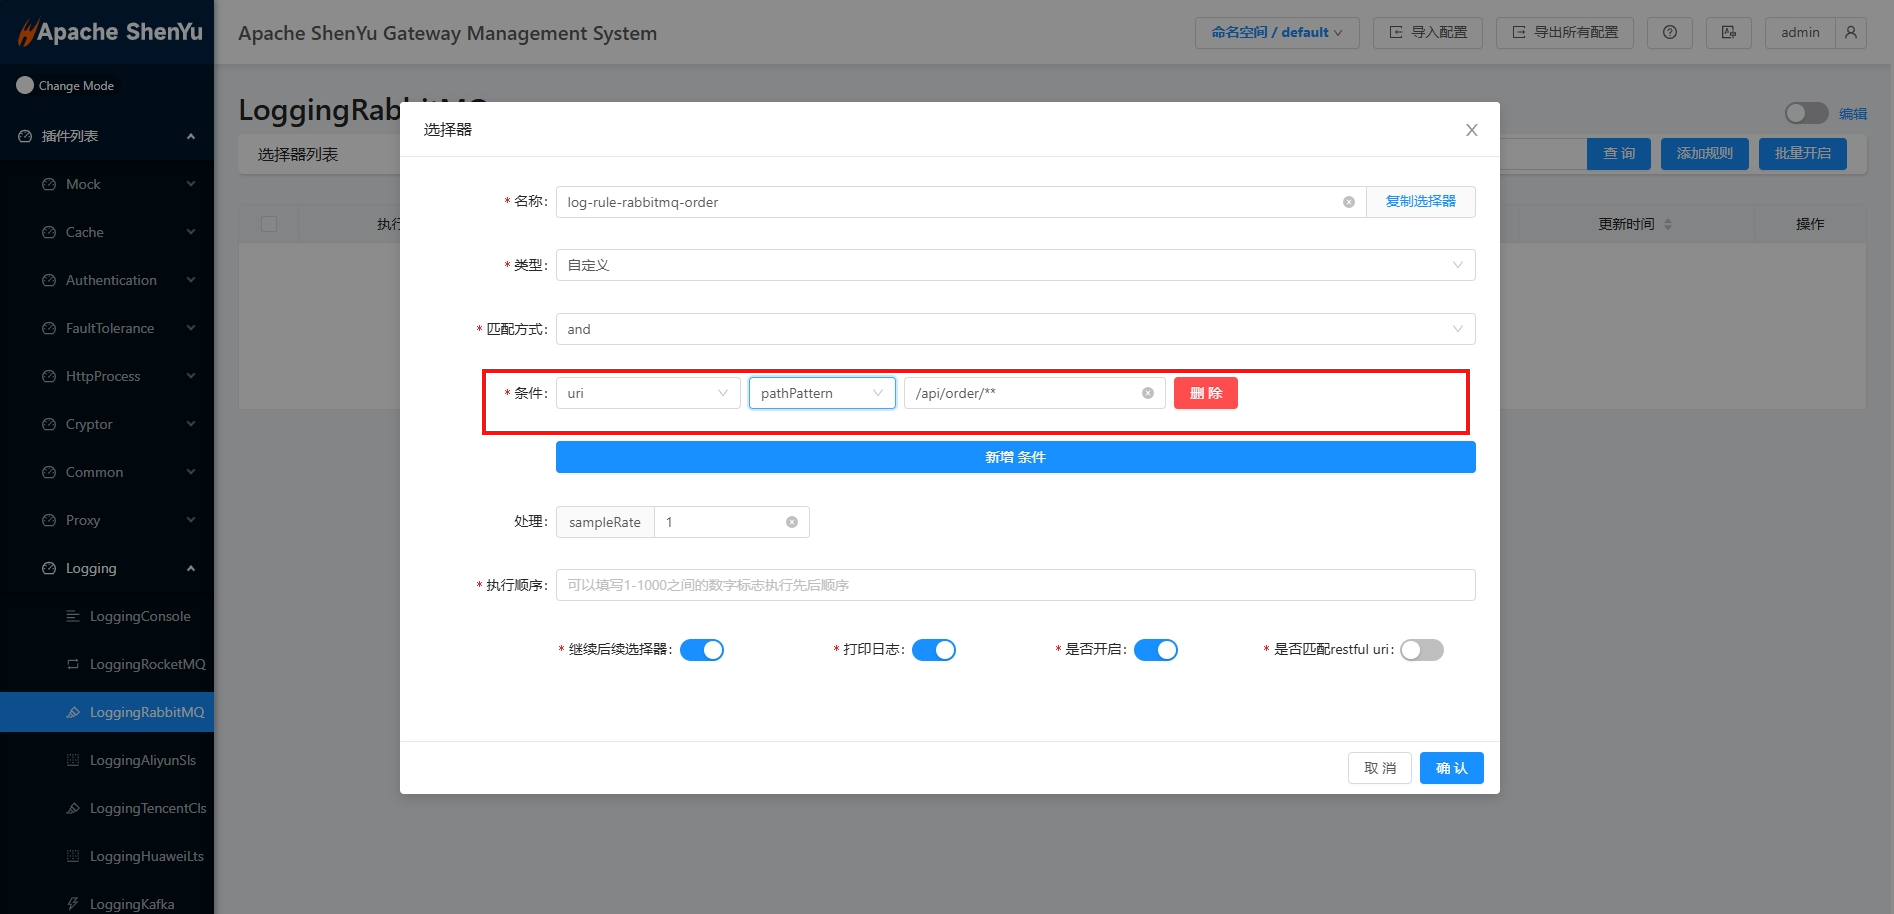Click the execution order input field
The height and width of the screenshot is (914, 1894).
[1014, 585]
